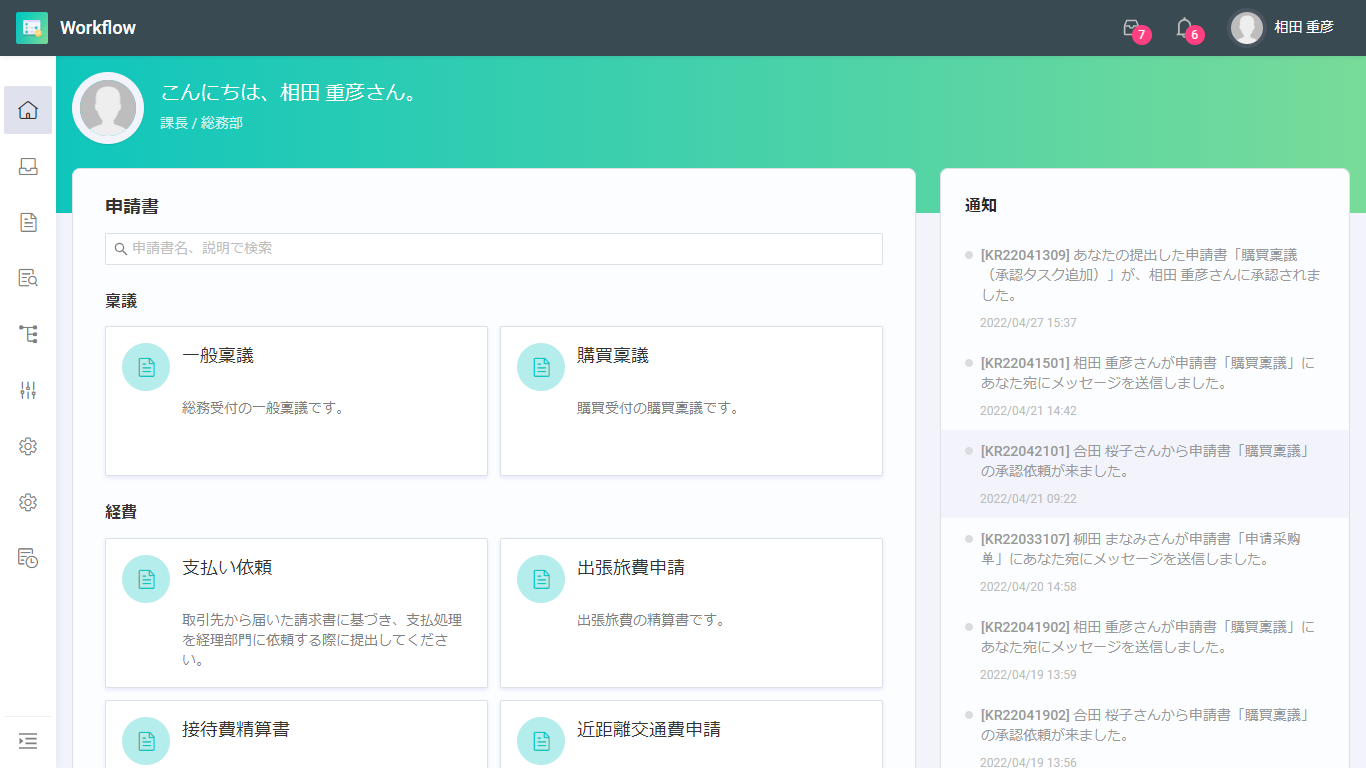The height and width of the screenshot is (768, 1366).
Task: Open the inbox tray icon in the sidebar
Action: coord(28,167)
